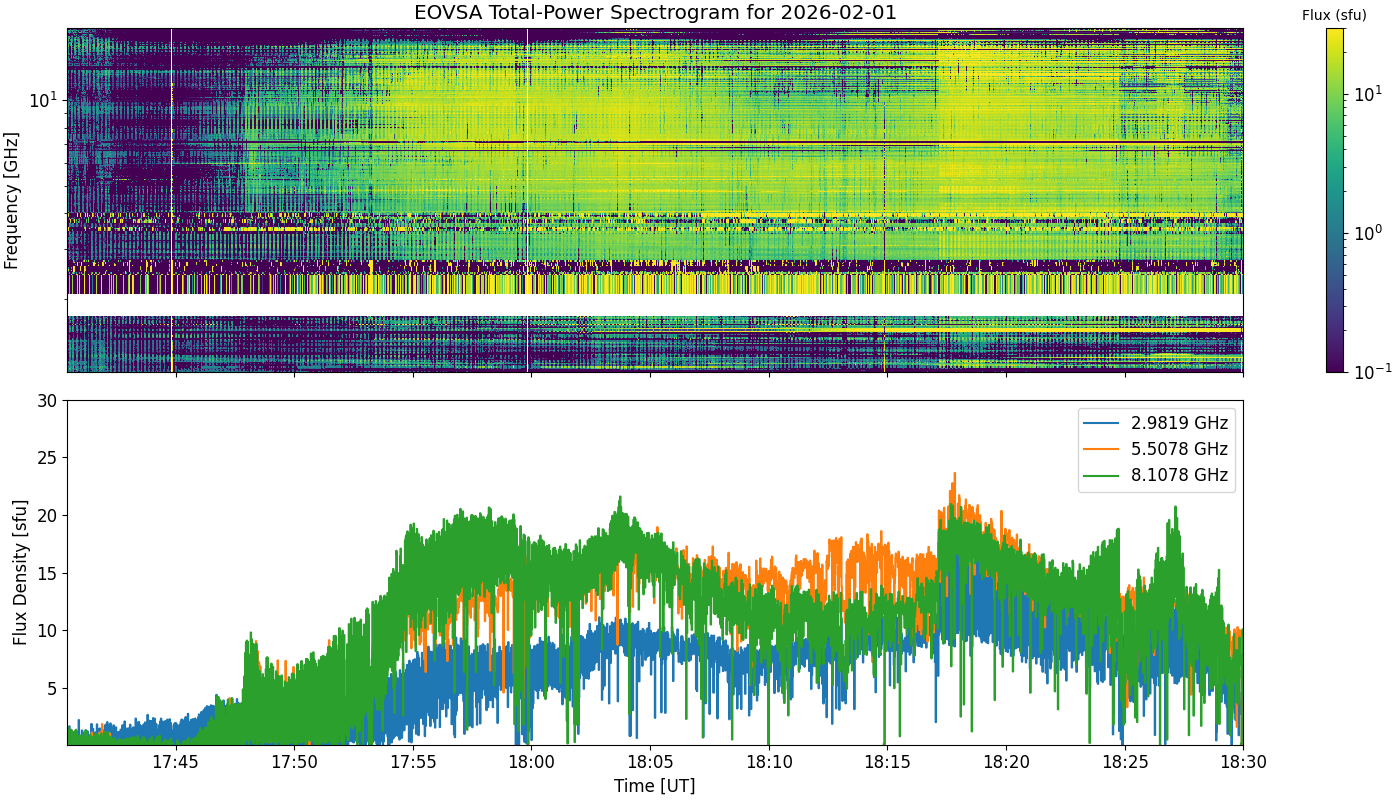Click the 18:30 time axis tick
1400x800 pixels.
click(x=1242, y=762)
